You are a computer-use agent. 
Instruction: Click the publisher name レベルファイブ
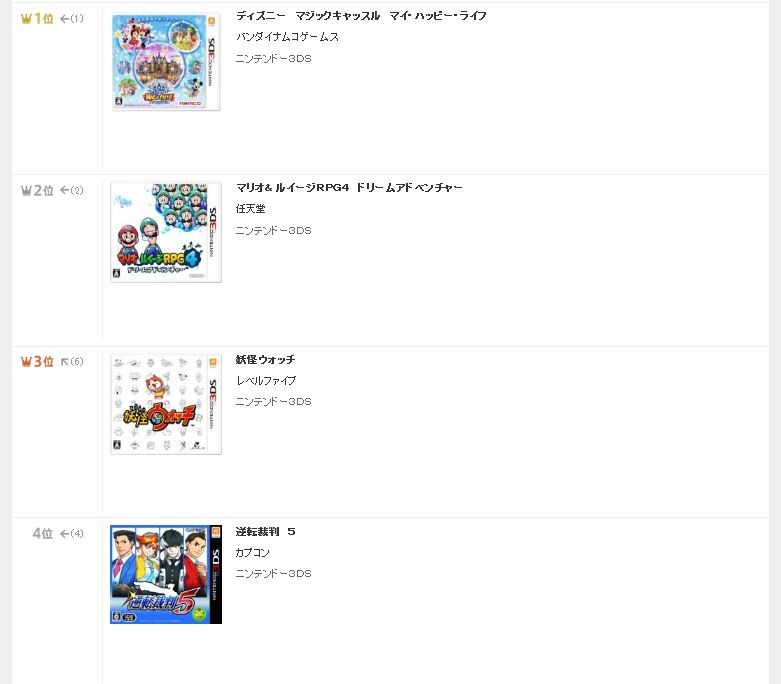[265, 381]
